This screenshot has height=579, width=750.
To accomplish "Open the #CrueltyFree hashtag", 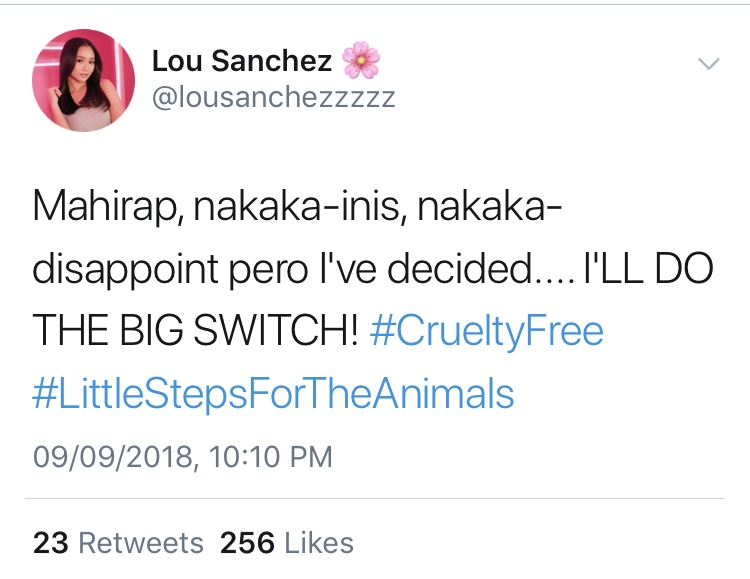I will [486, 331].
